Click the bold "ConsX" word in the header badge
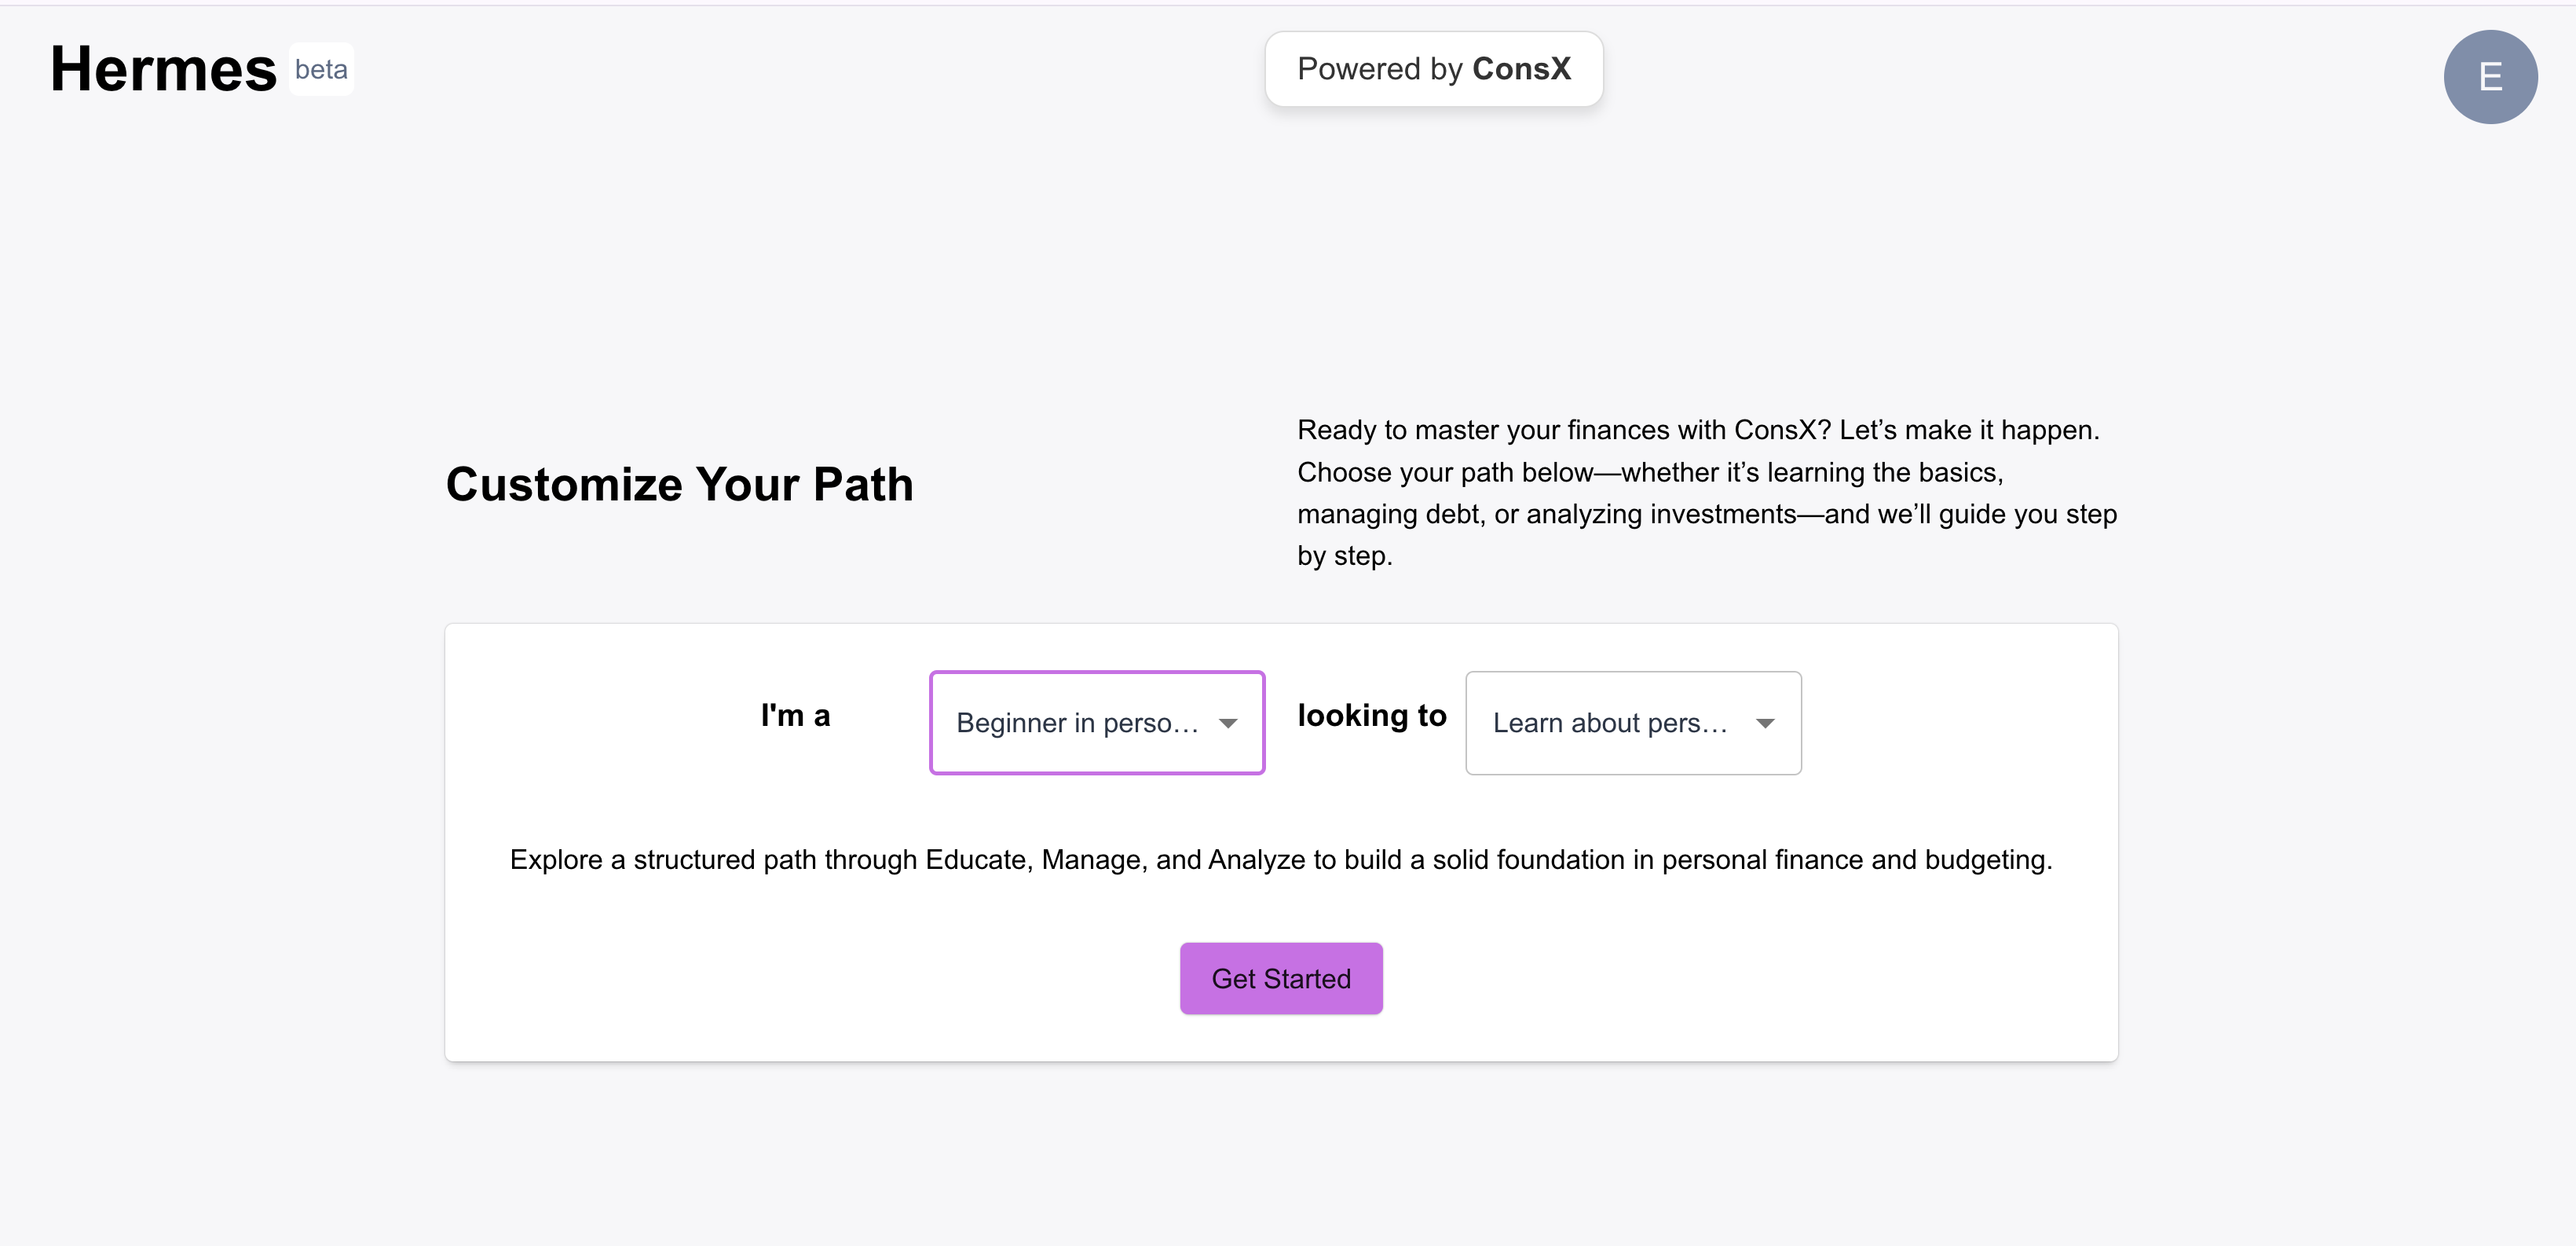 pos(1521,69)
